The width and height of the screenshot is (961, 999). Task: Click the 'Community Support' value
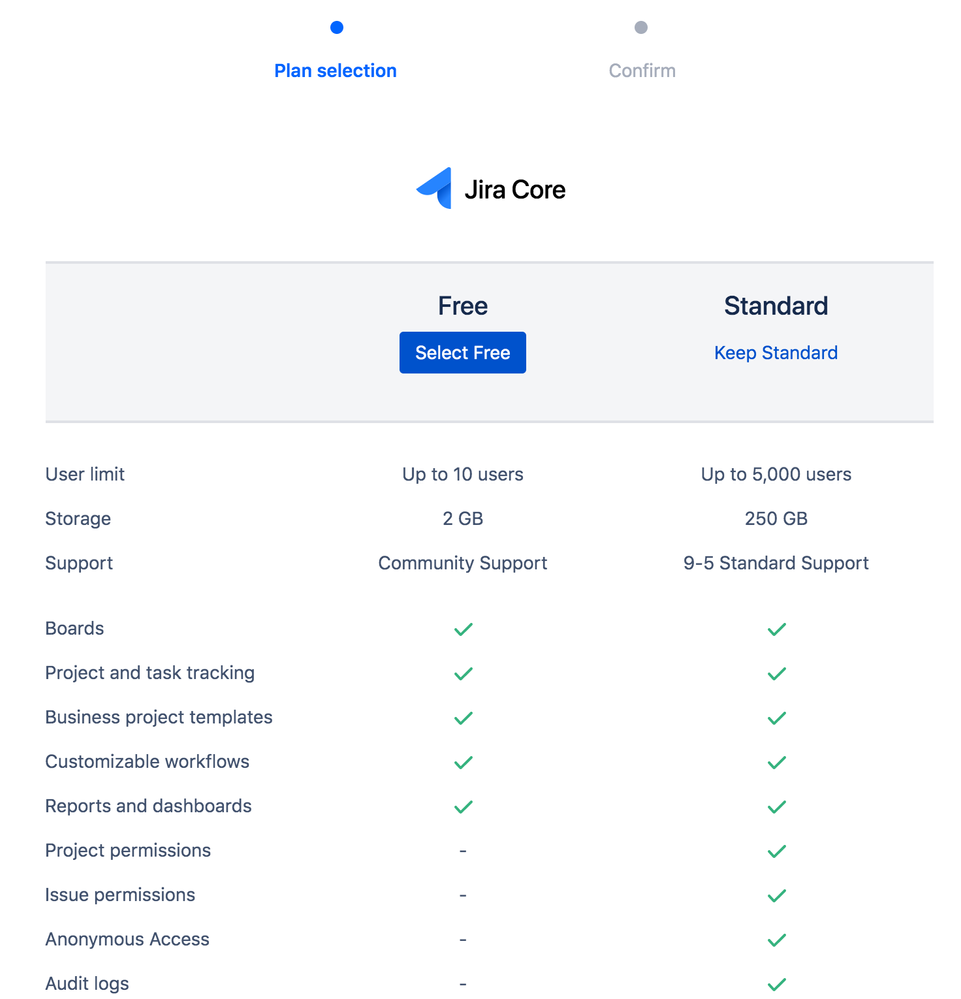tap(463, 563)
